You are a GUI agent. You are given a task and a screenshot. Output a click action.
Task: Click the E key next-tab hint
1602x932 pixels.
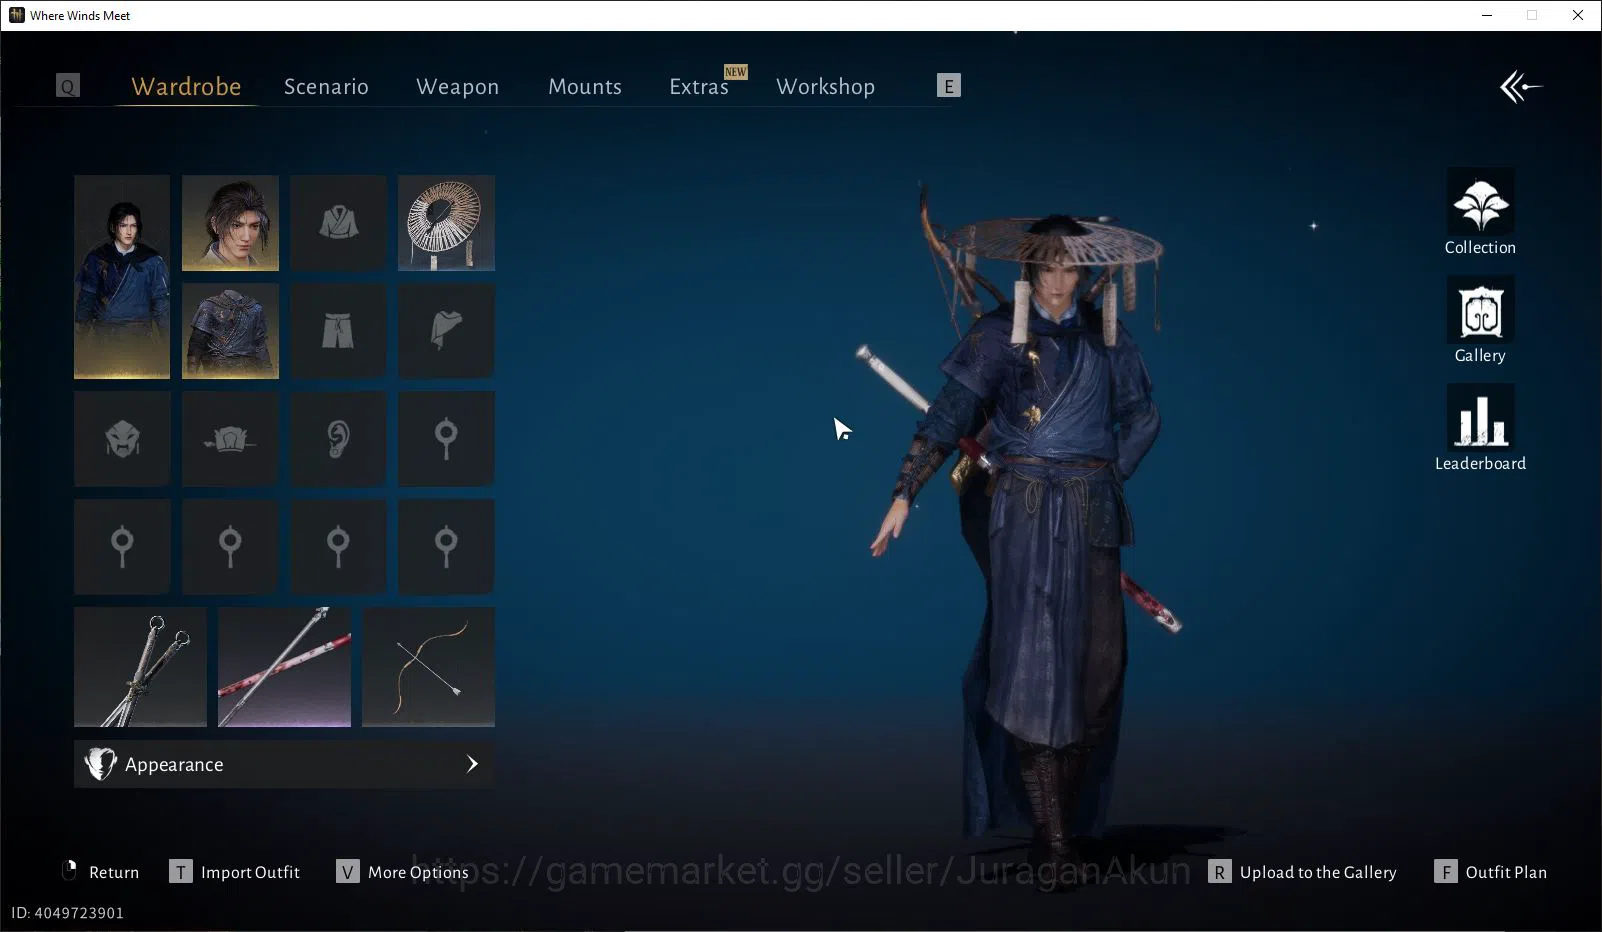949,86
